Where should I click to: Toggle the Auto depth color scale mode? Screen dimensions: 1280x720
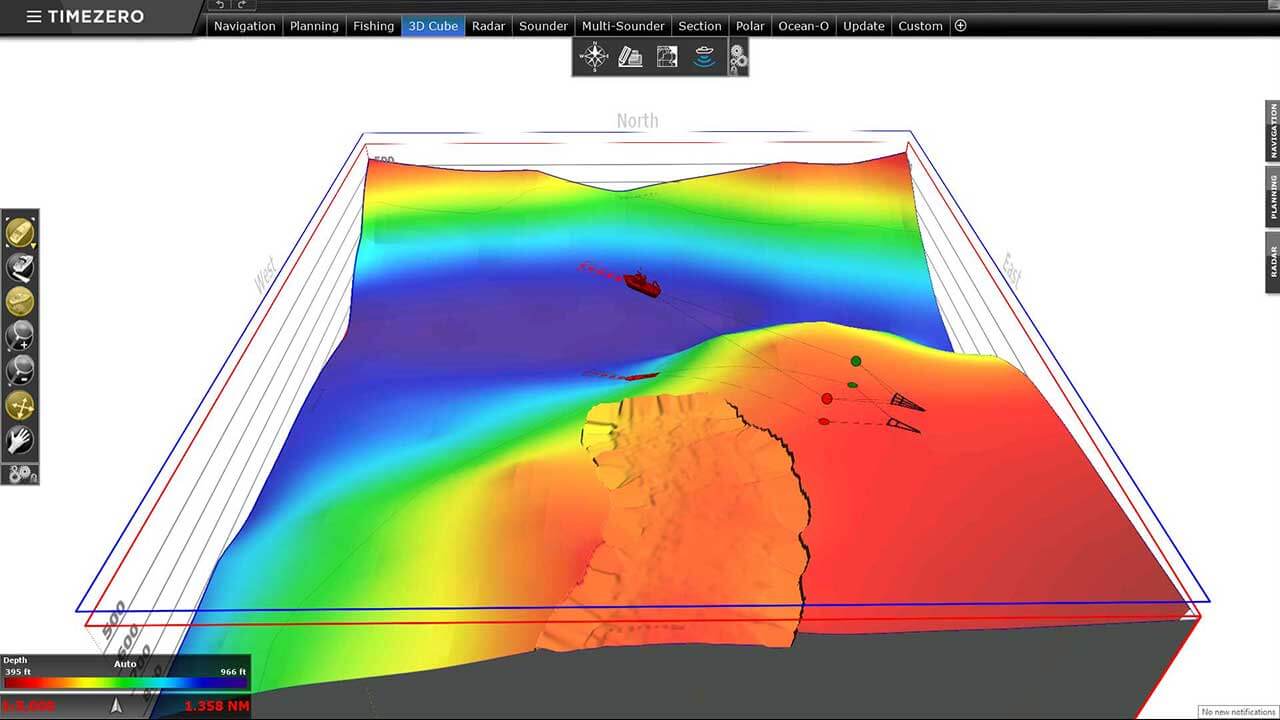coord(125,662)
